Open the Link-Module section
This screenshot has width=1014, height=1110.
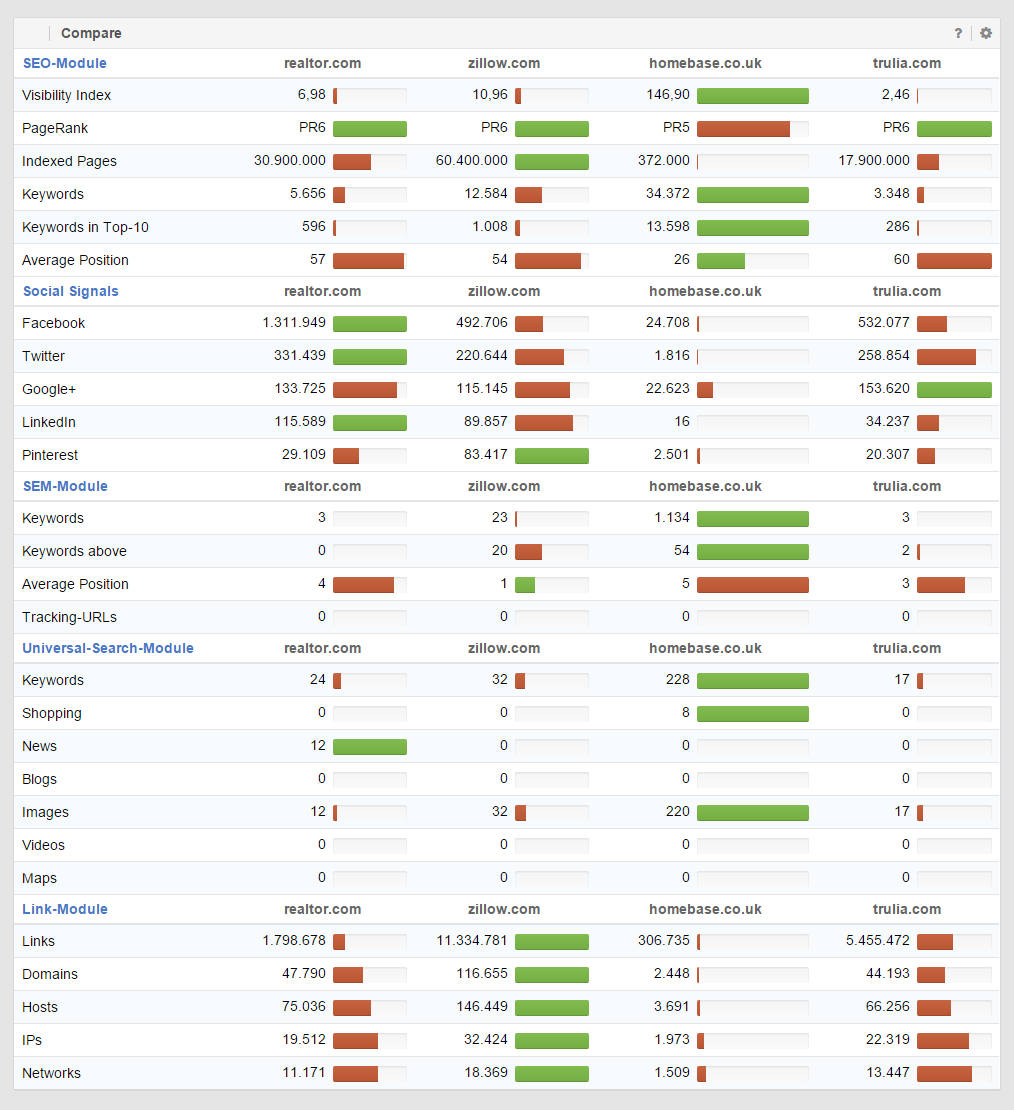[64, 909]
